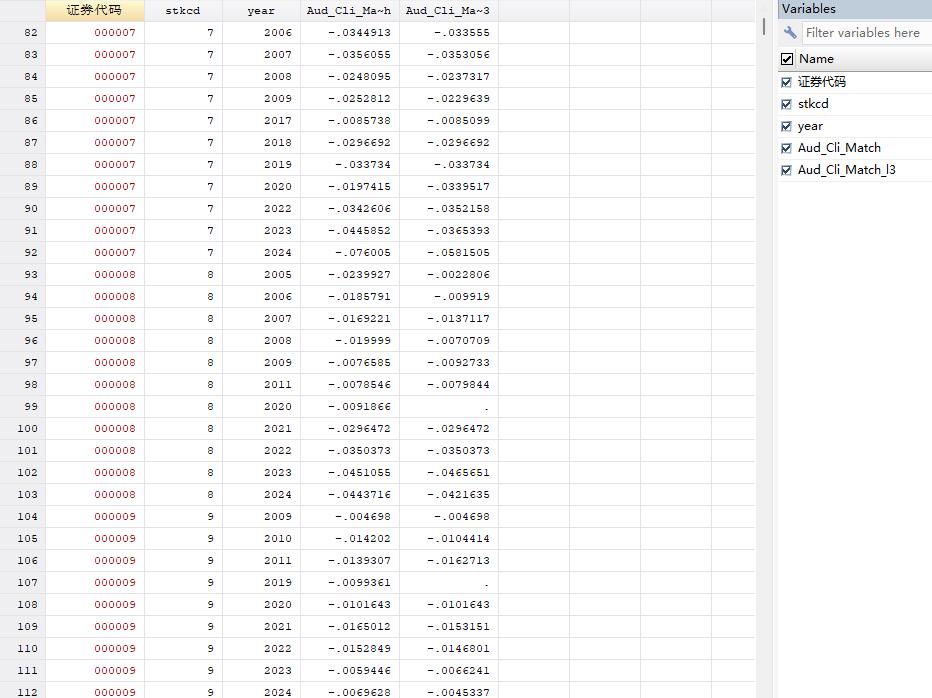Click value -.0197415 in row 89
Viewport: 932px width, 698px height.
[350, 187]
